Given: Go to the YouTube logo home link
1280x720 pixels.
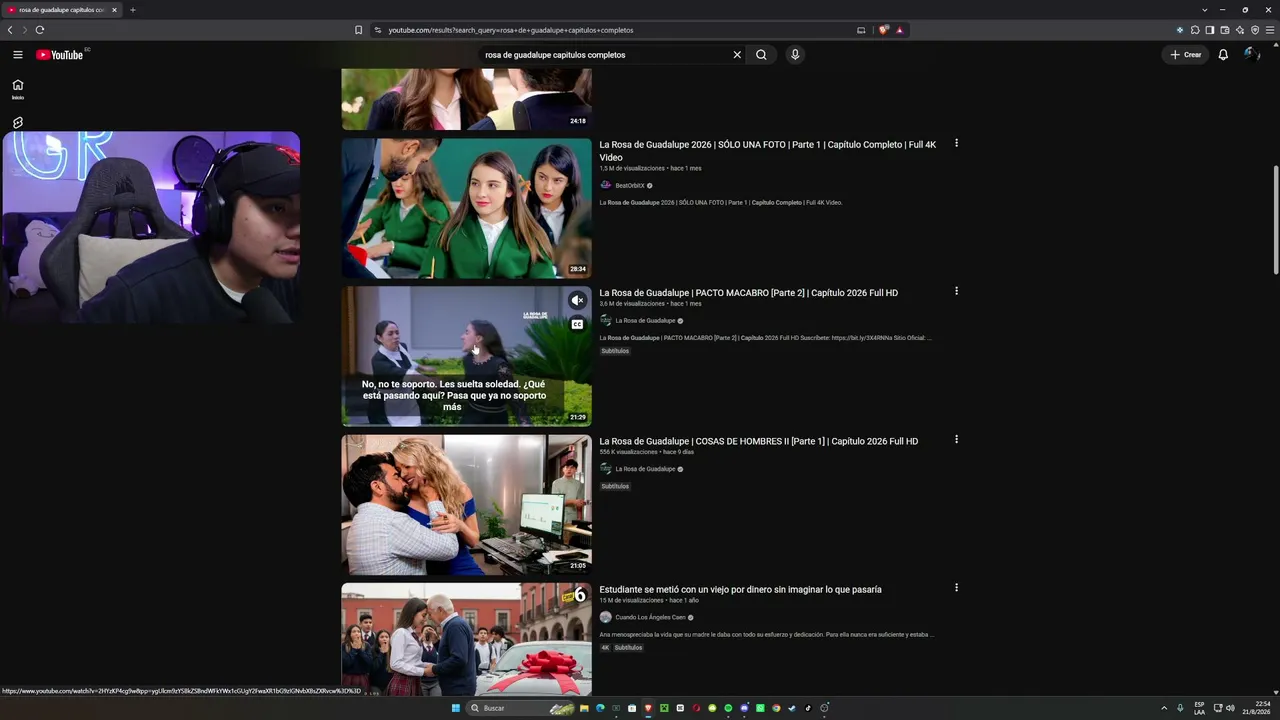Looking at the screenshot, I should tap(60, 55).
